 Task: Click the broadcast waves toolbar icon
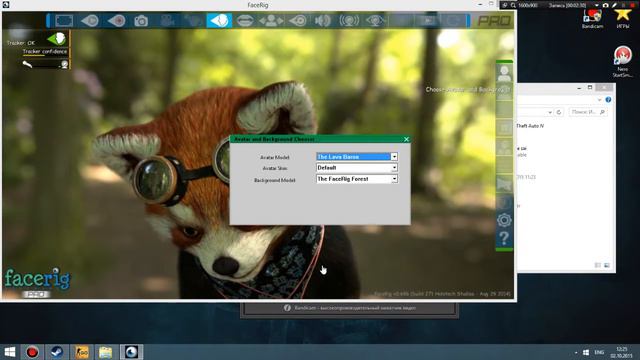click(349, 20)
